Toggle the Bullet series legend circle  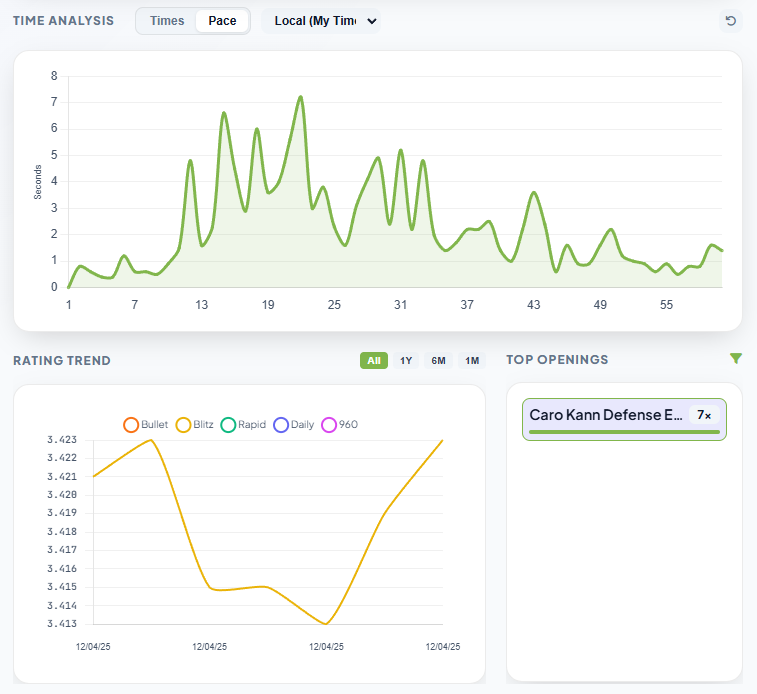[131, 425]
